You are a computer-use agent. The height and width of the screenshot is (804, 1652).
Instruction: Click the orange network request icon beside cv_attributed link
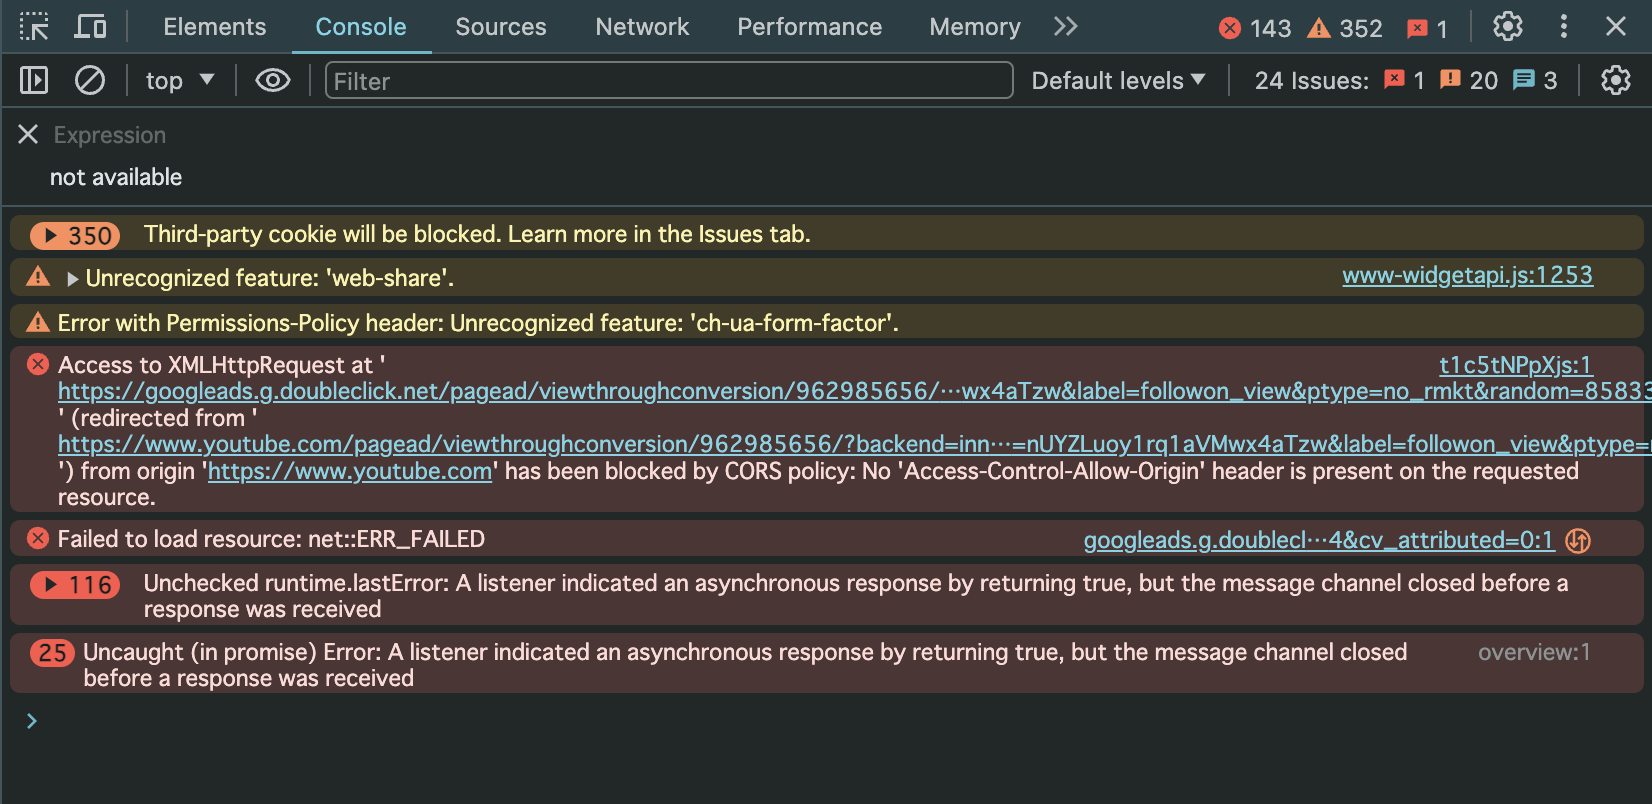(1578, 540)
